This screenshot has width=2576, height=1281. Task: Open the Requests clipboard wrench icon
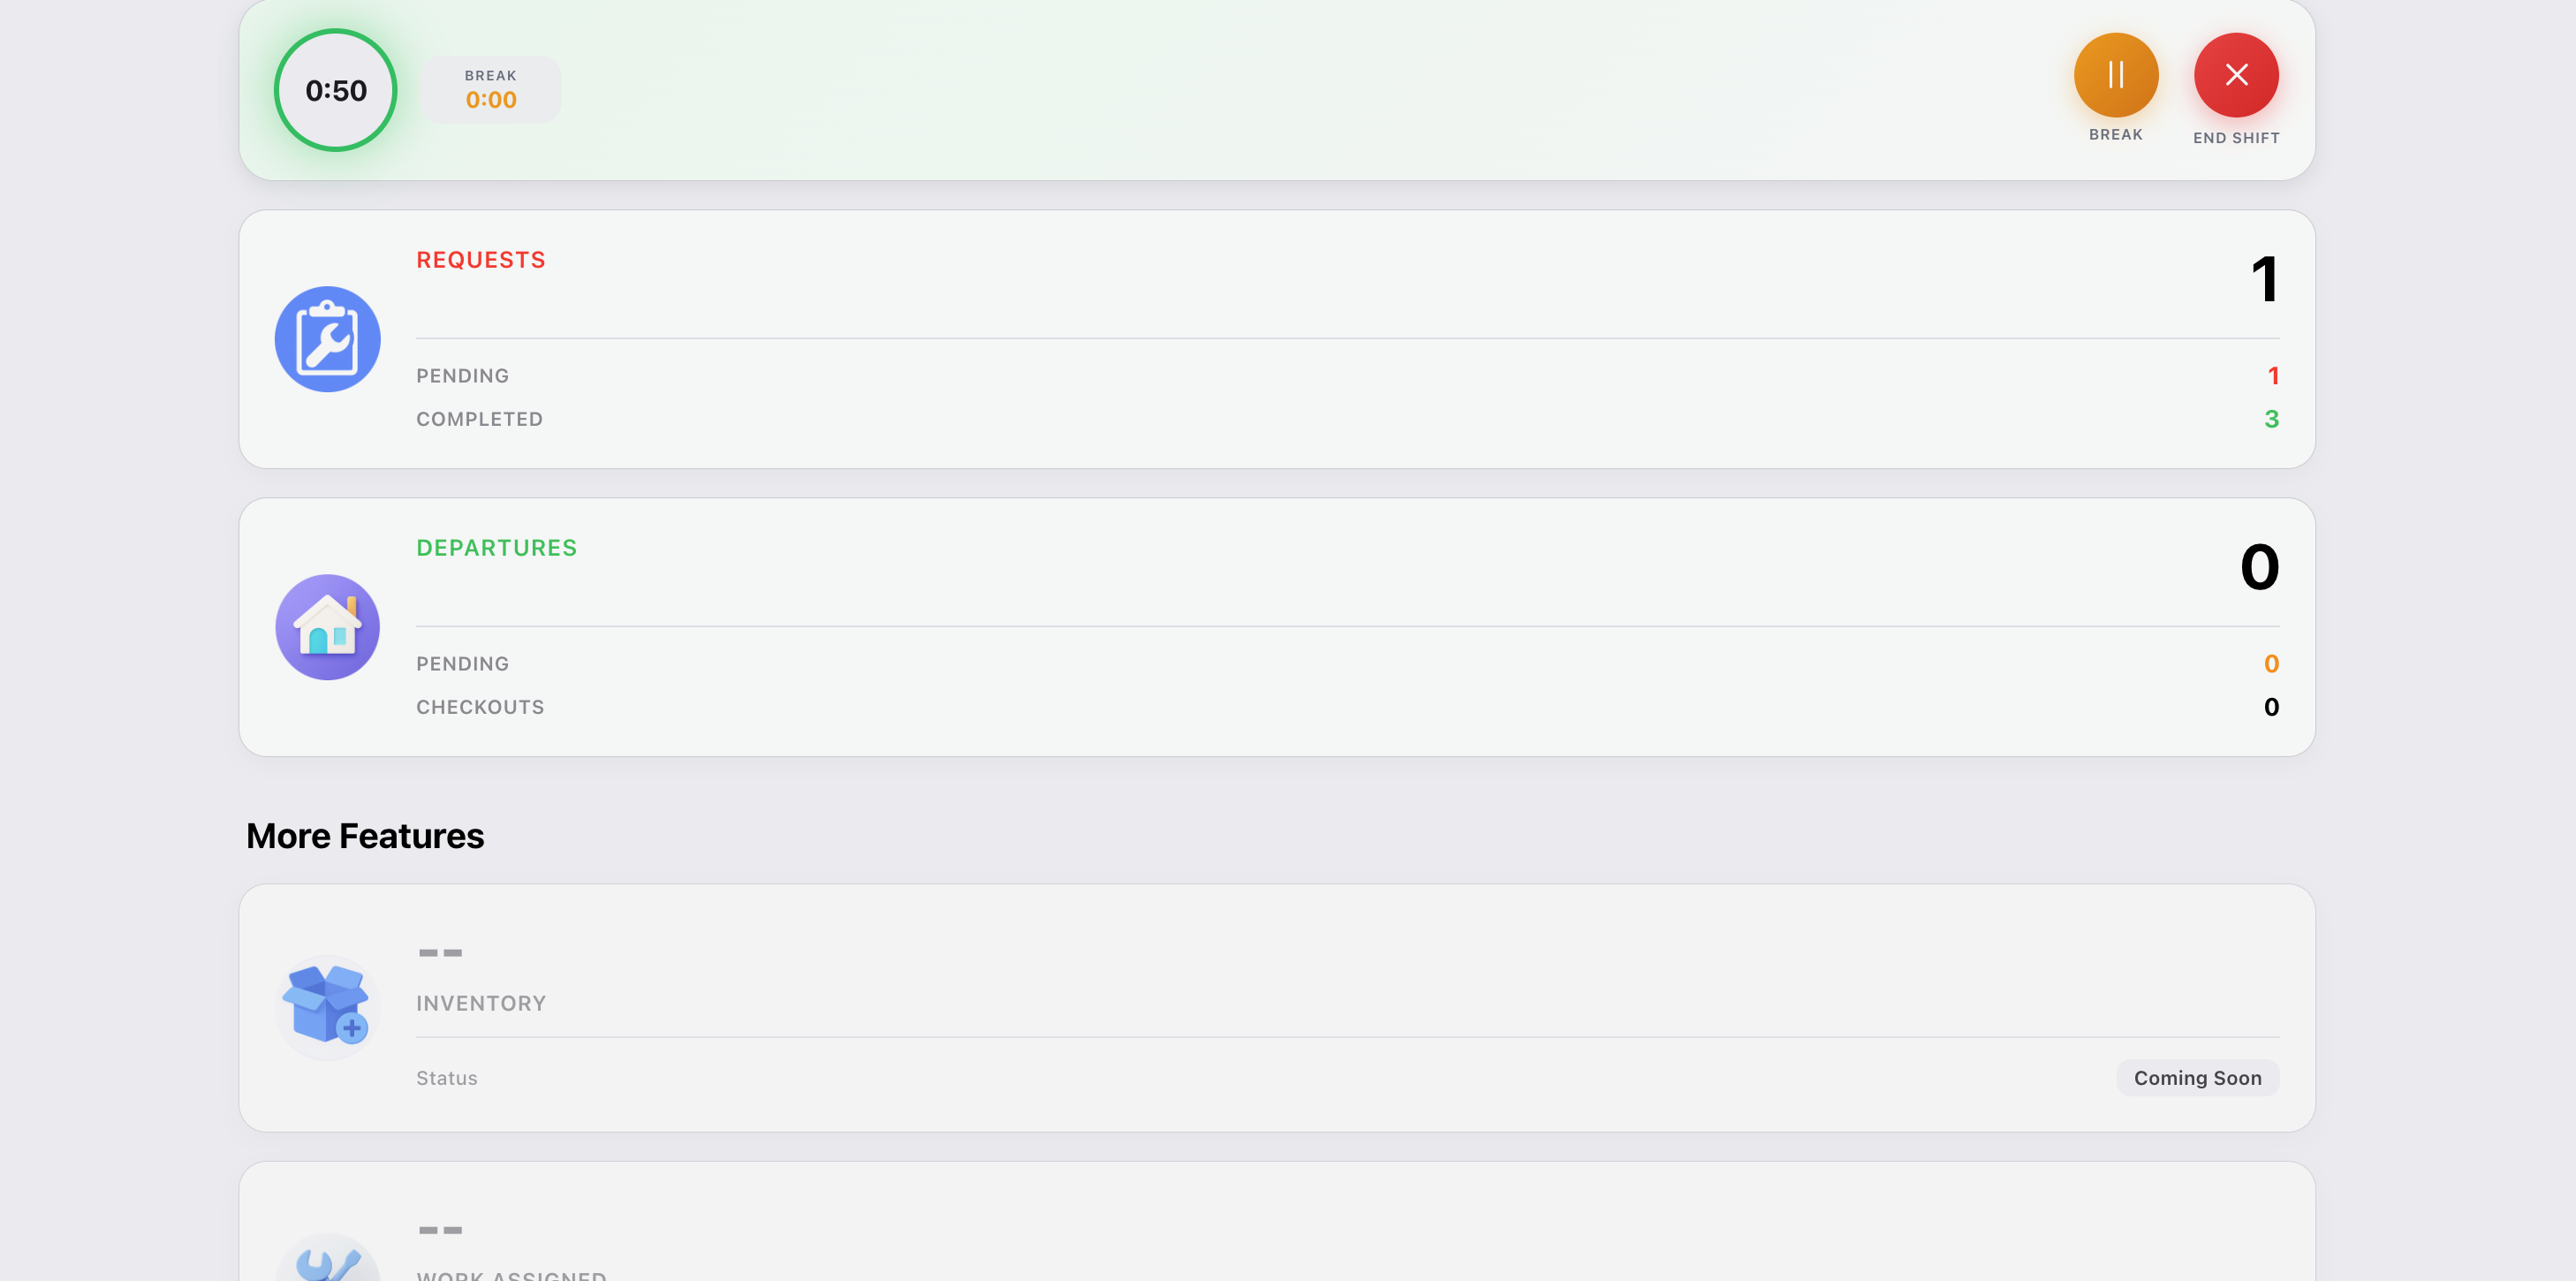328,339
